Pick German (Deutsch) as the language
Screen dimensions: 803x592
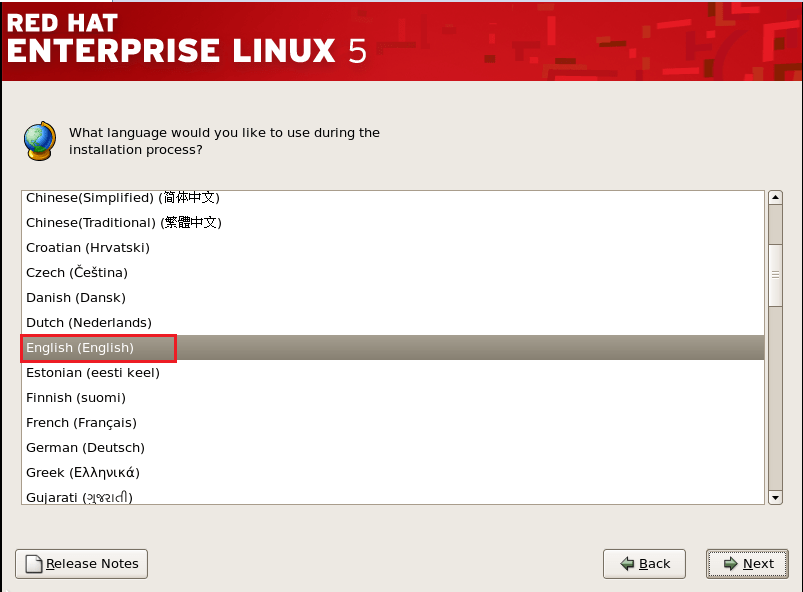85,447
